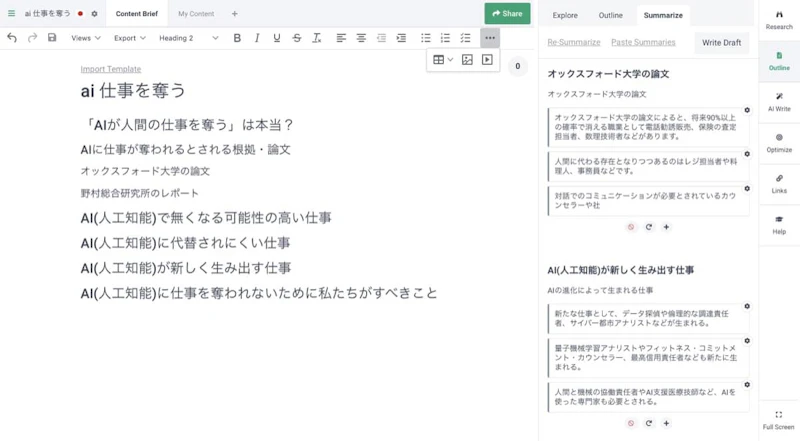Click the Re-Summarize link
This screenshot has height=441, width=800.
tap(573, 42)
